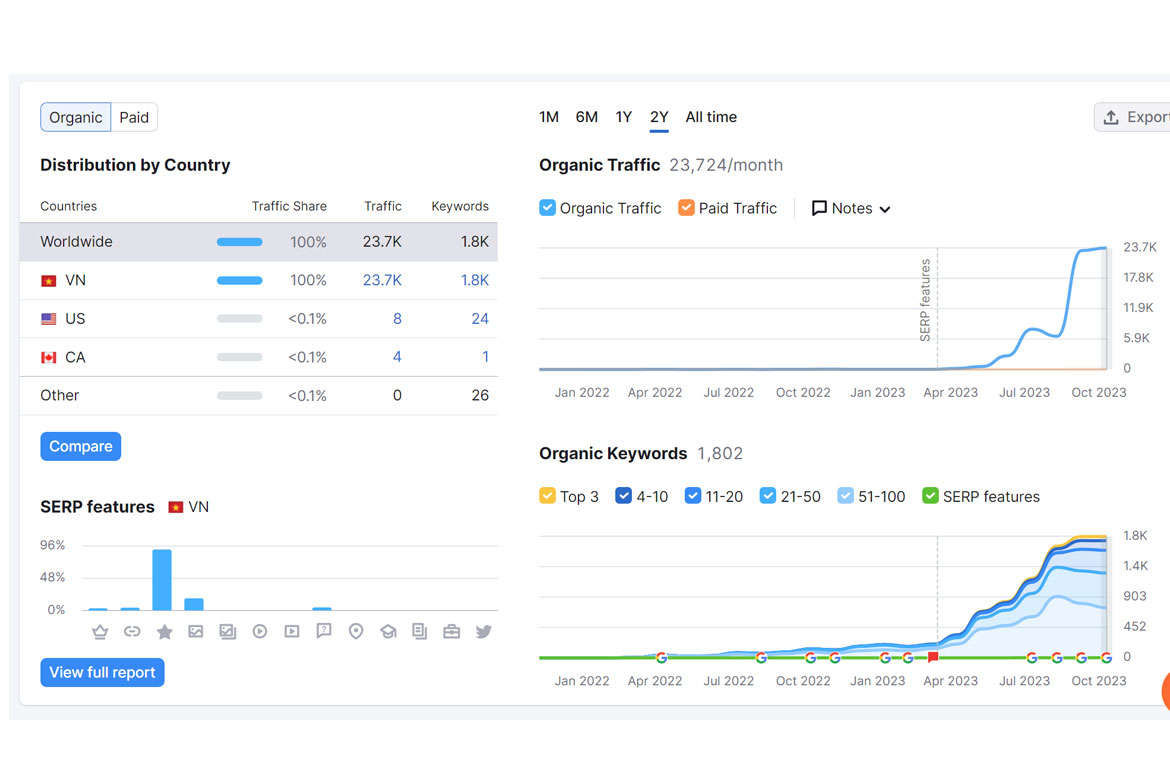Uncheck the Organic Traffic checkbox
The height and width of the screenshot is (780, 1170).
click(547, 208)
